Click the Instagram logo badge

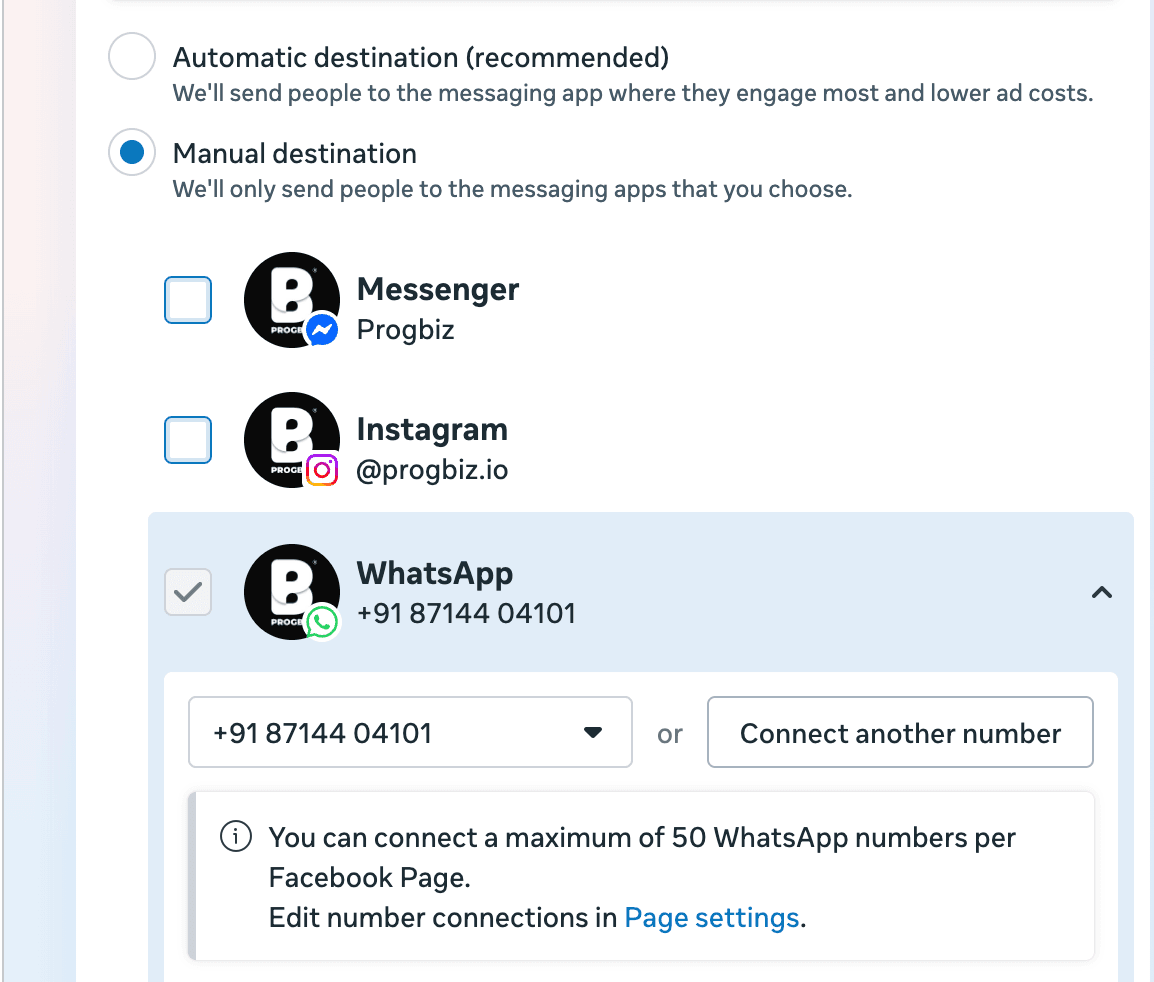[x=322, y=469]
